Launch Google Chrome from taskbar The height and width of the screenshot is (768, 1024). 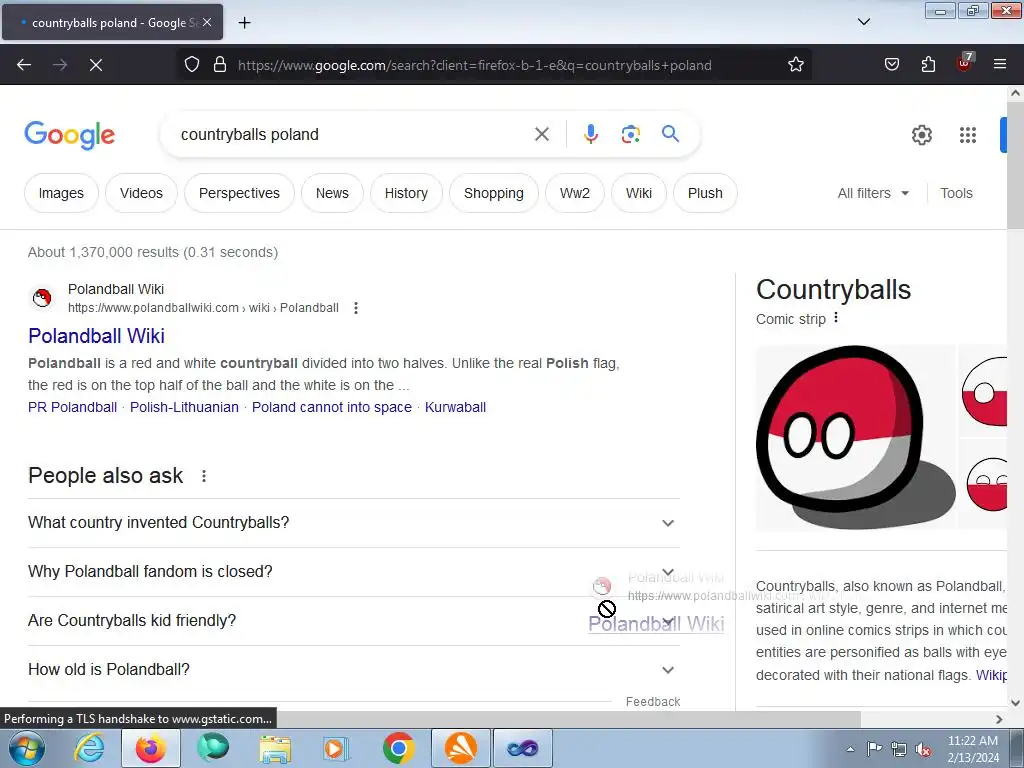tap(398, 749)
